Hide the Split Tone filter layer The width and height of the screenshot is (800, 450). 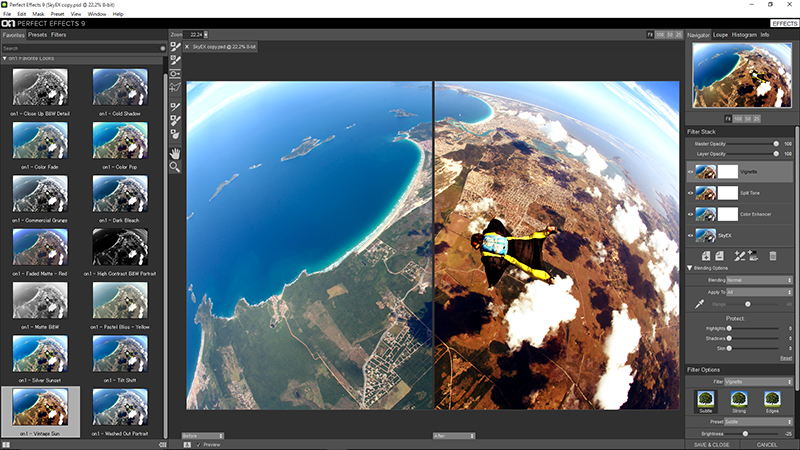tap(691, 193)
